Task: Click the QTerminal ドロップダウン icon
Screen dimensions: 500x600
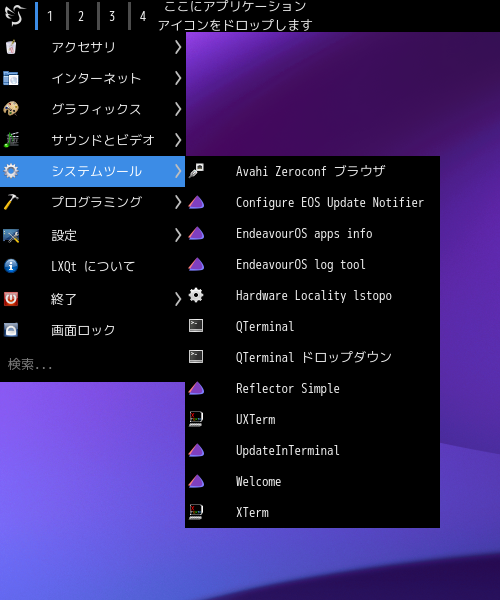Action: [196, 357]
